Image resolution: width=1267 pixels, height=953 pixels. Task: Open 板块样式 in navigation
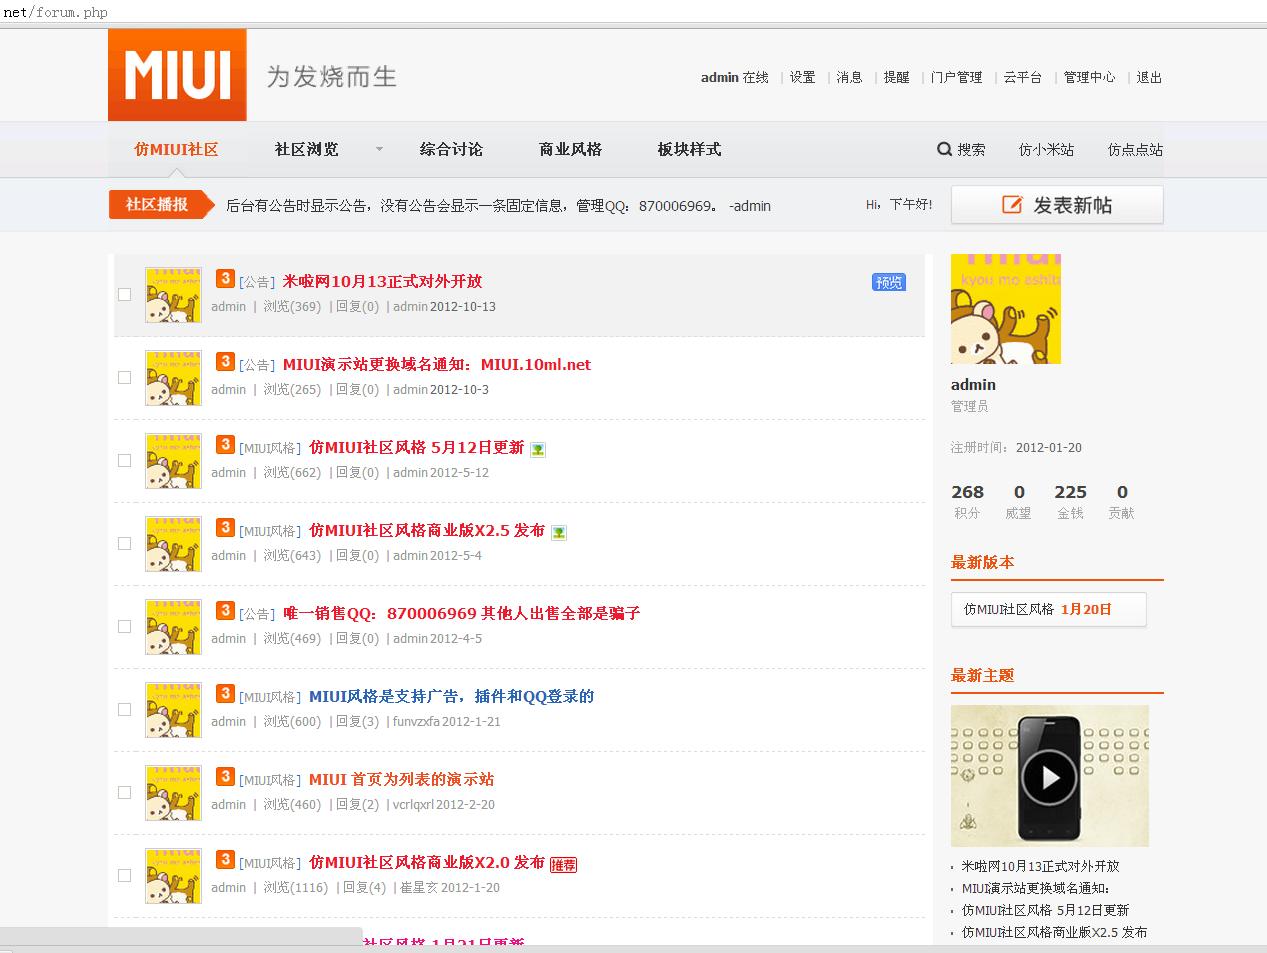[689, 149]
